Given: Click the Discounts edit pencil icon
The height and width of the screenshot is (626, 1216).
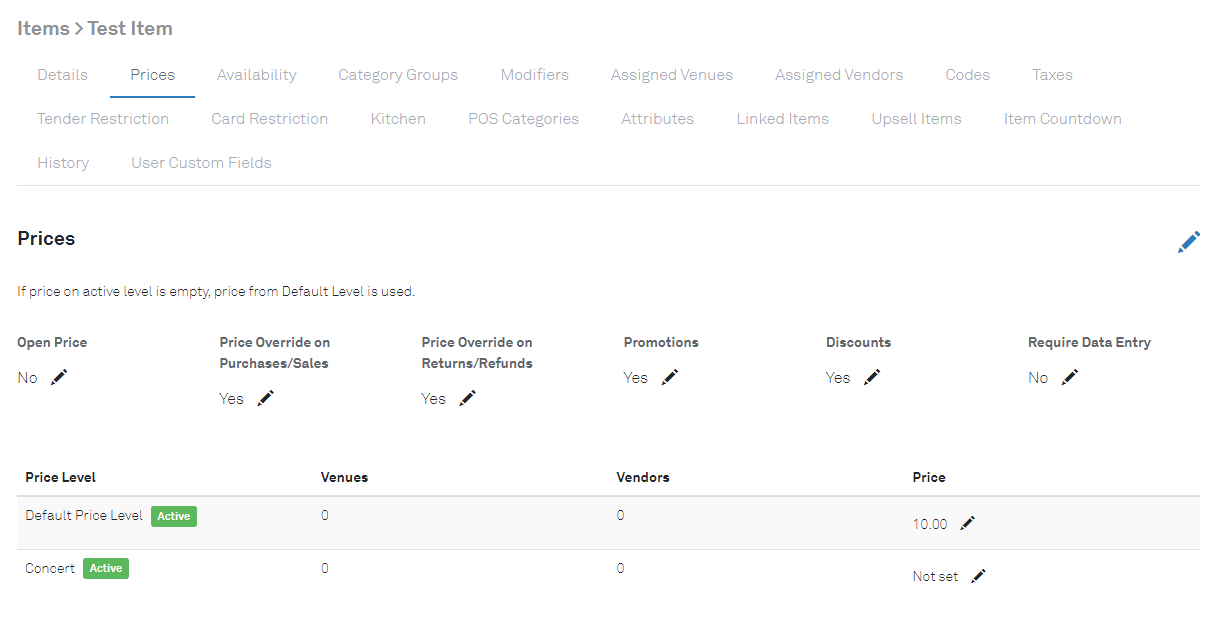Looking at the screenshot, I should click(872, 377).
